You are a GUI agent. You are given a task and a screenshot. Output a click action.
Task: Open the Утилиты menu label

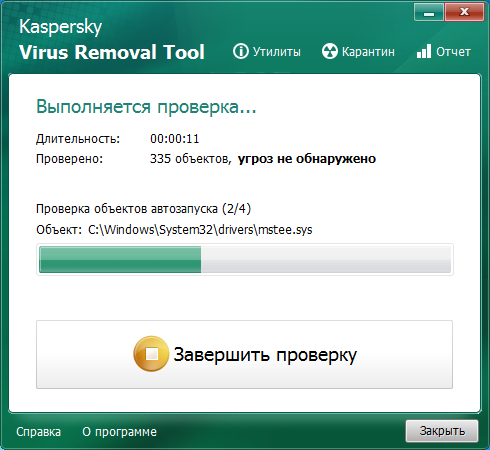click(x=277, y=52)
